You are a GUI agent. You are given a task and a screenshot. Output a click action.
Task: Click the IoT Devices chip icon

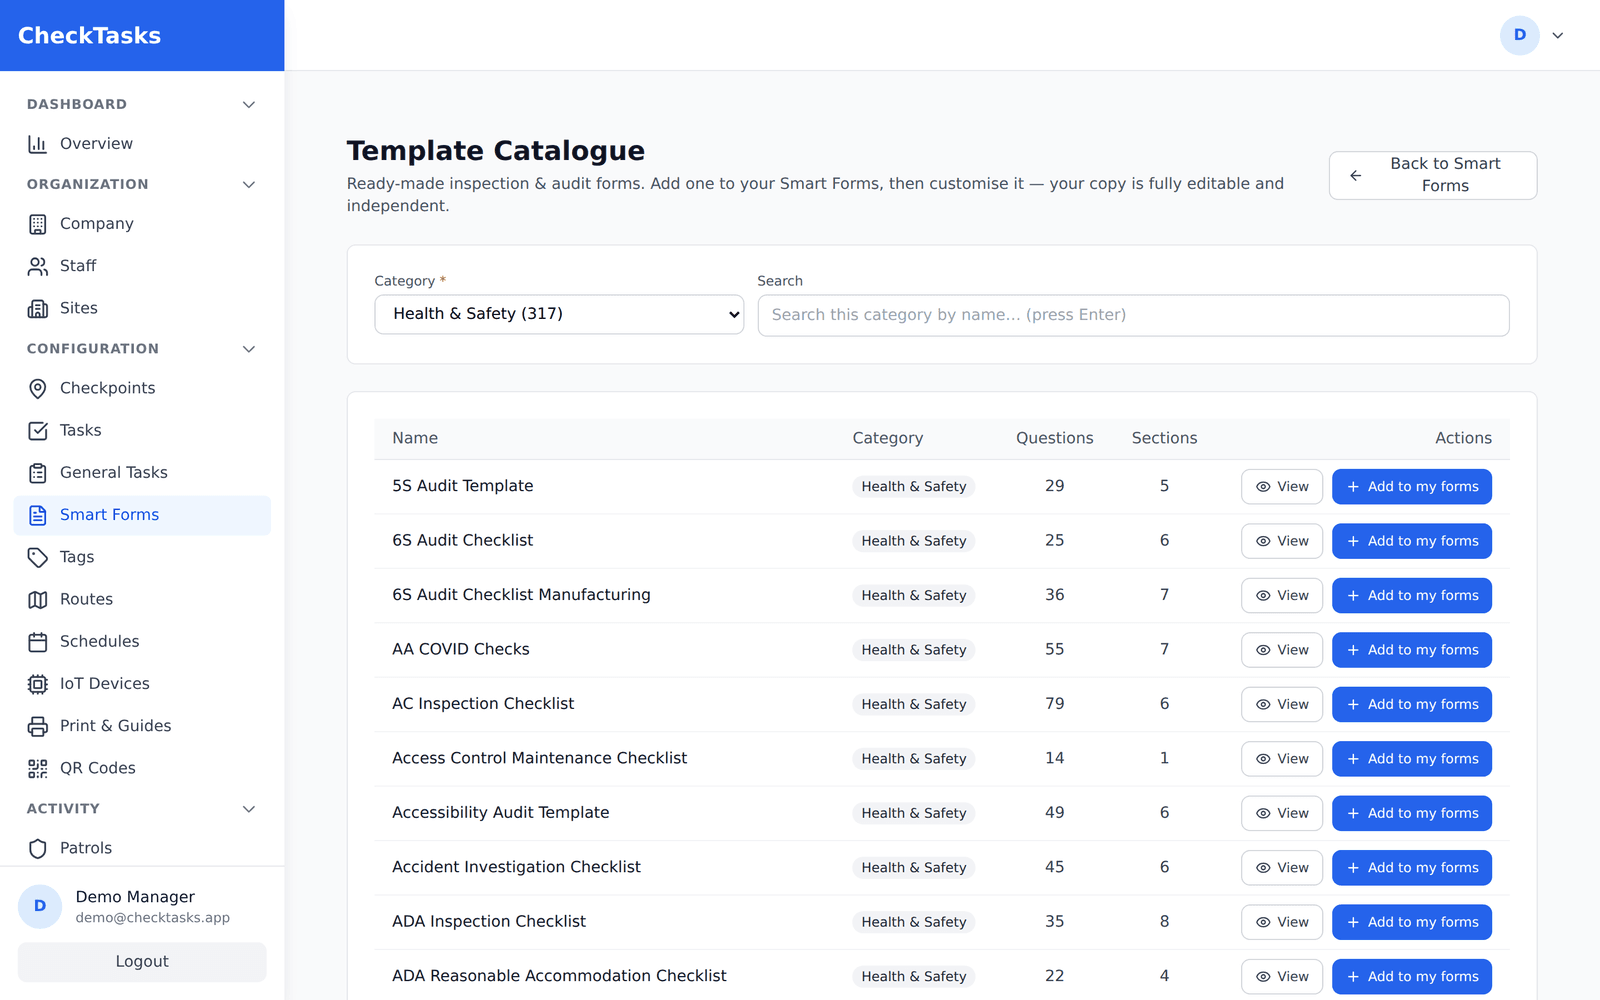38,684
